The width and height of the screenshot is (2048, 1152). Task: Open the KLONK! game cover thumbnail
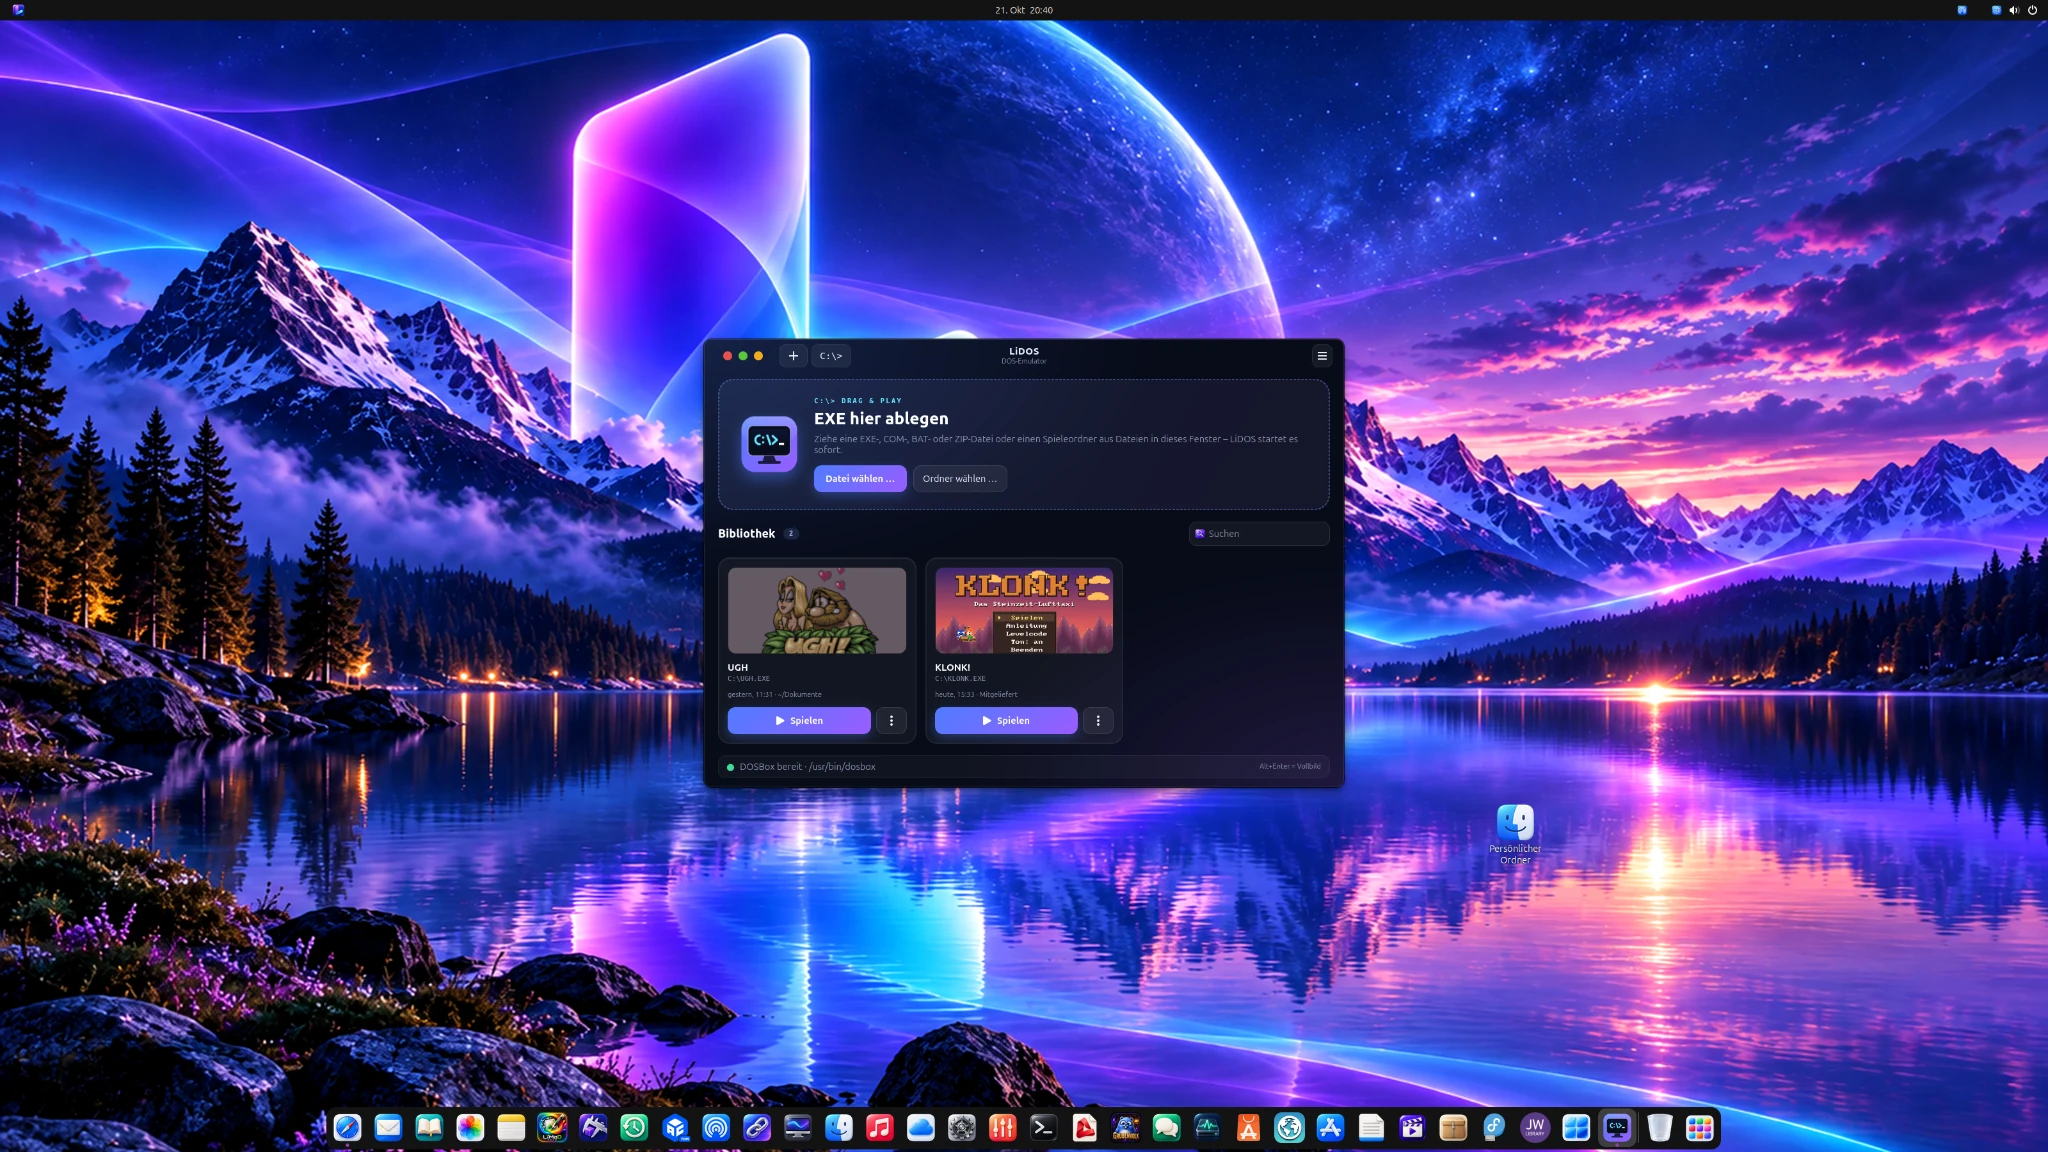[x=1024, y=611]
